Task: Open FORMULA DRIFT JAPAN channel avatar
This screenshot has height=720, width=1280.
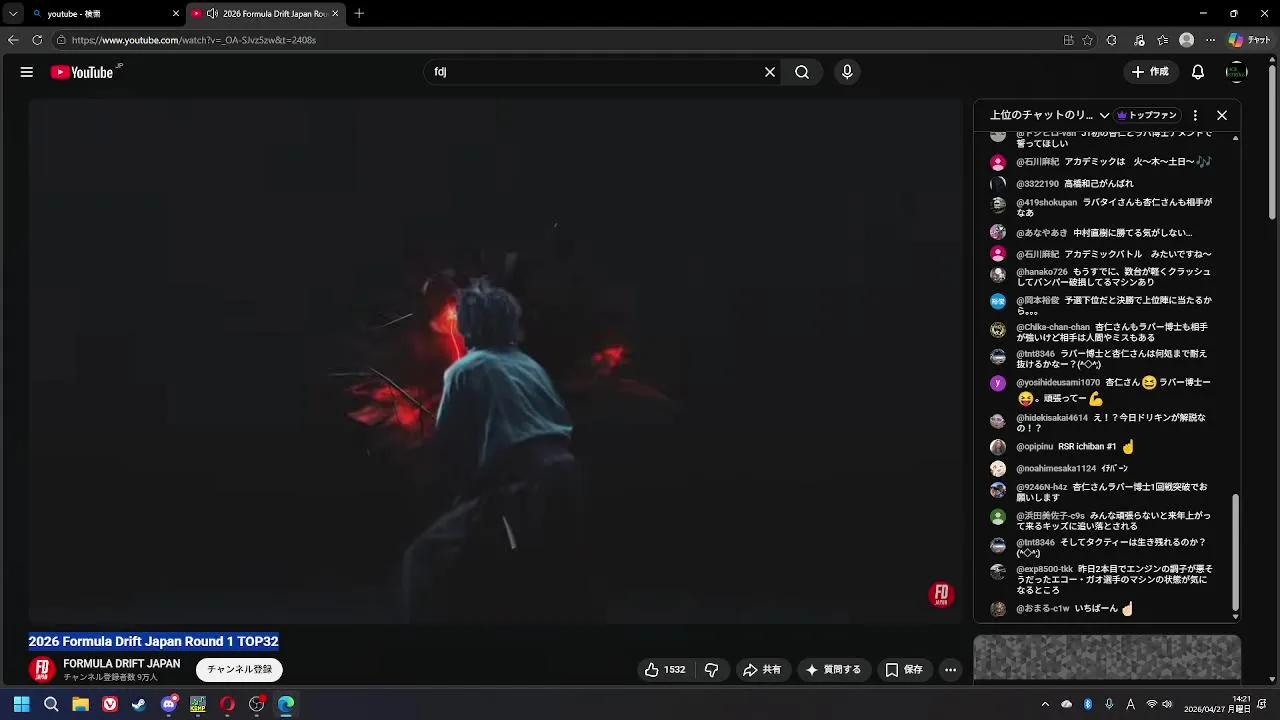Action: pyautogui.click(x=42, y=669)
